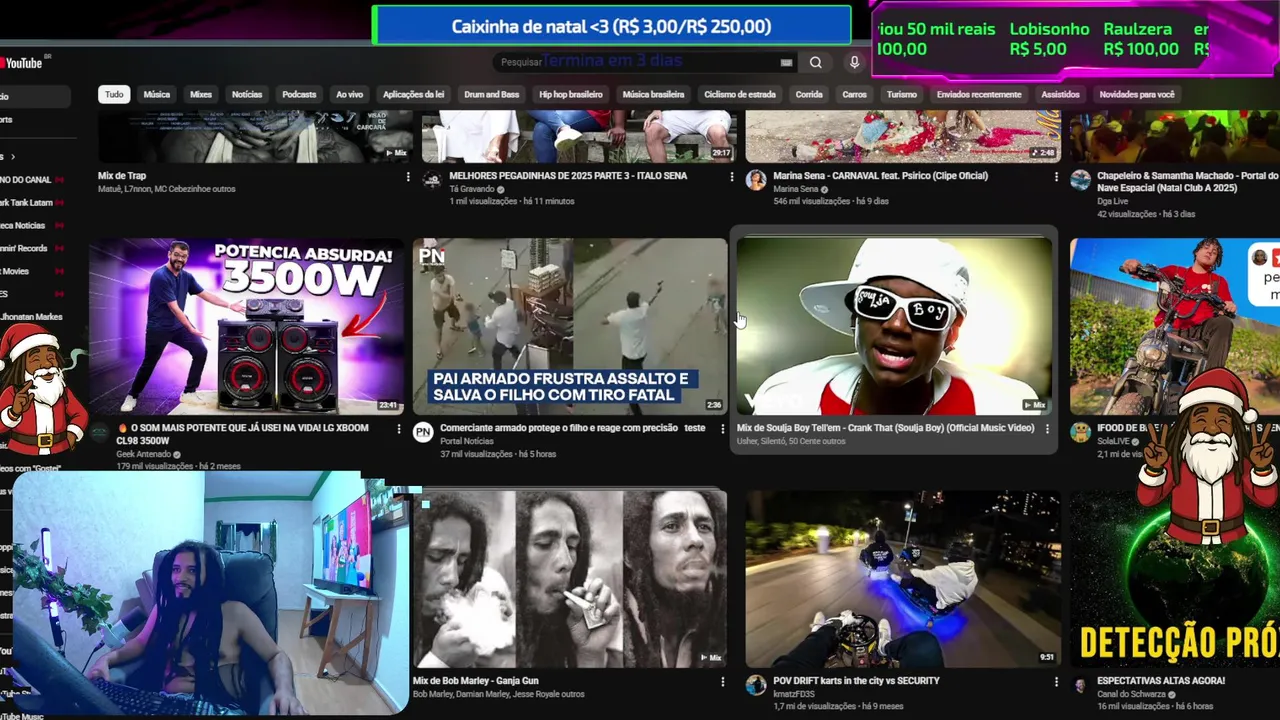Open options menu for Comerciante armado video

[722, 429]
